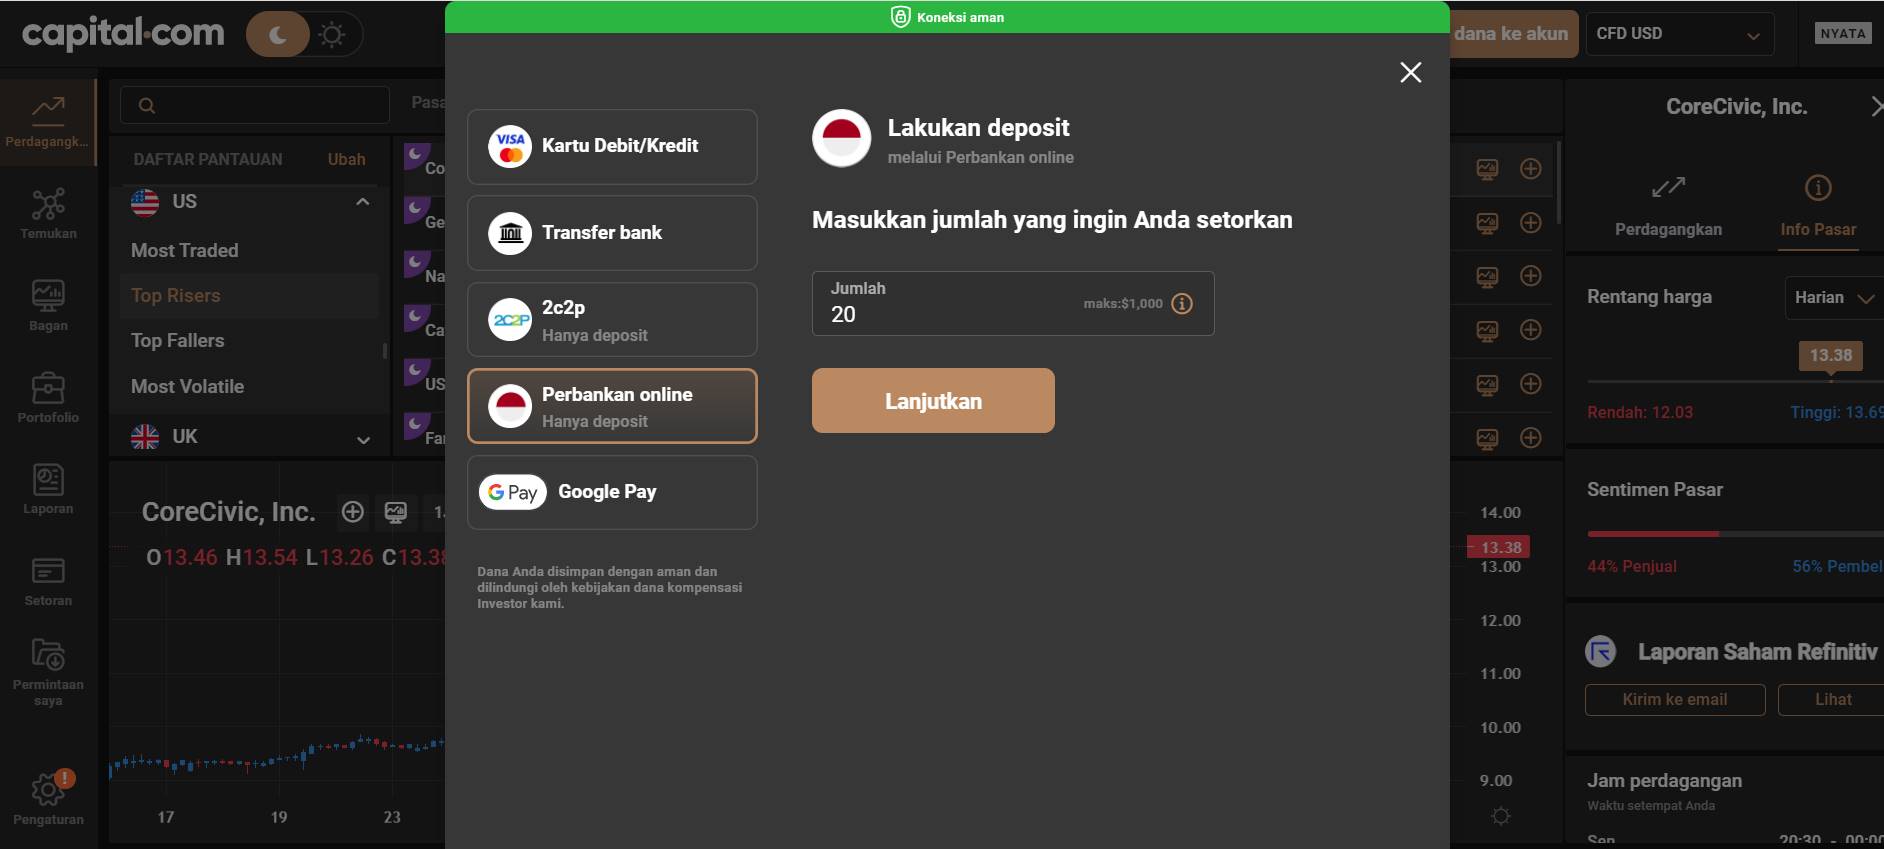Click Ubah to edit watchlist

pos(346,159)
